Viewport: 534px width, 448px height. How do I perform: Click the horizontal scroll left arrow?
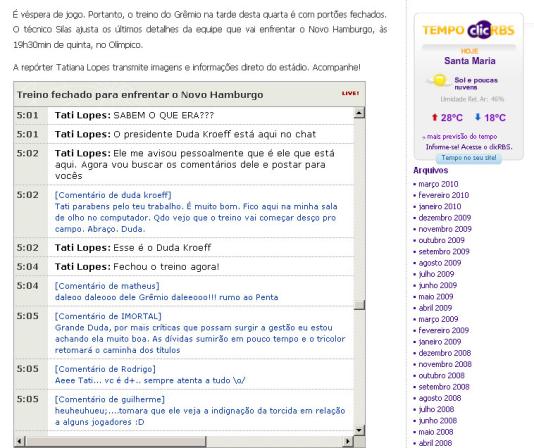(19, 442)
